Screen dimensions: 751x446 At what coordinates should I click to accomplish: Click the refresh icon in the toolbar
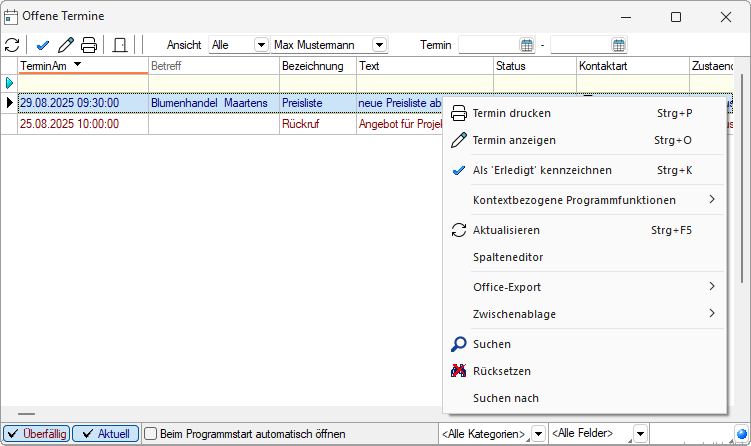click(x=12, y=45)
